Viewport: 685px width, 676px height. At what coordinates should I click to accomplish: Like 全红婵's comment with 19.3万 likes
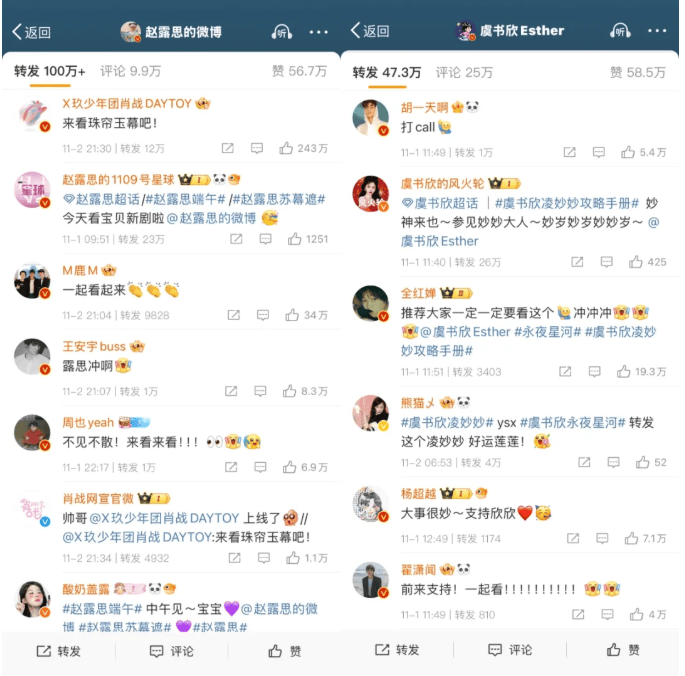(x=623, y=372)
